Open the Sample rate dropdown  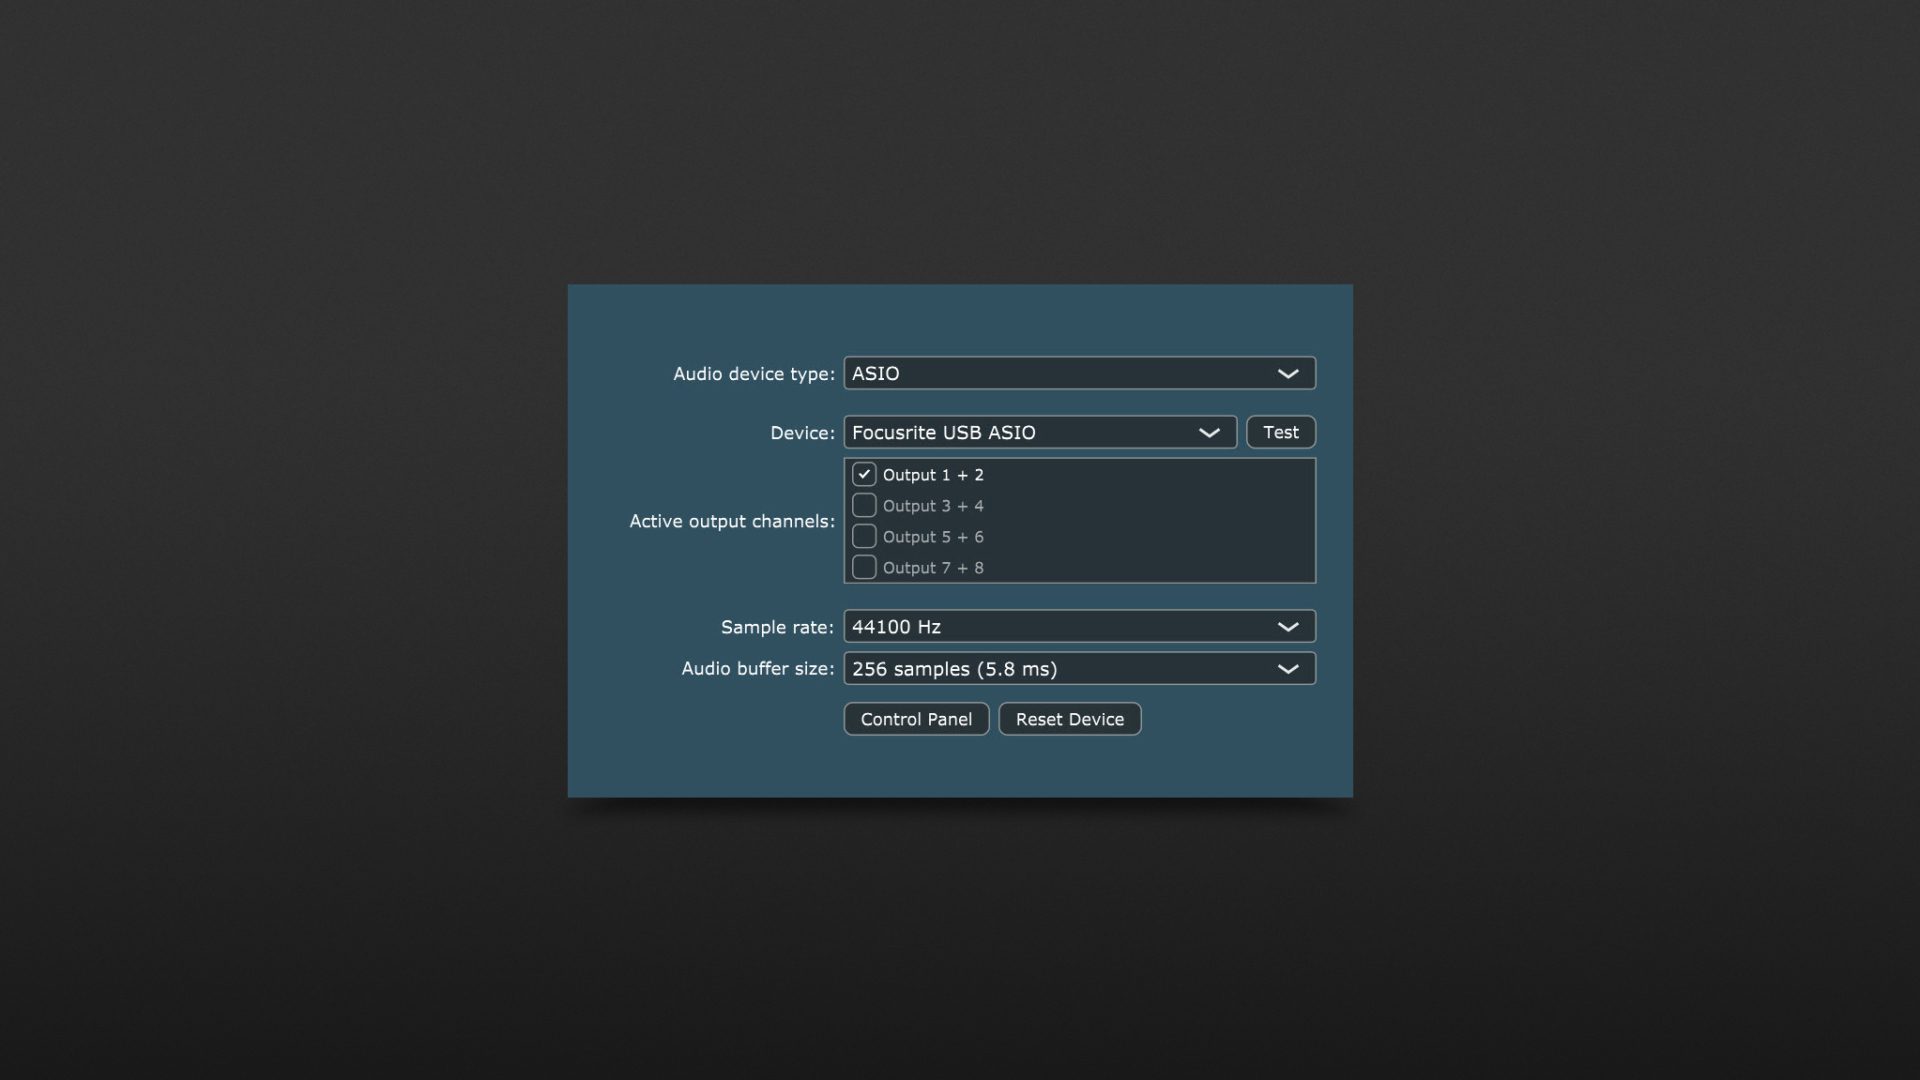tap(1060, 626)
